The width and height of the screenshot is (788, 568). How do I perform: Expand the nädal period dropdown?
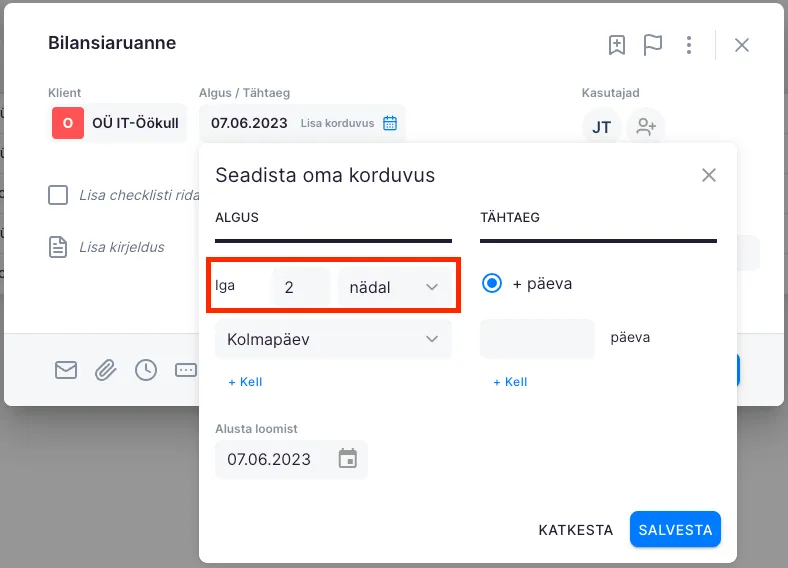(x=394, y=287)
